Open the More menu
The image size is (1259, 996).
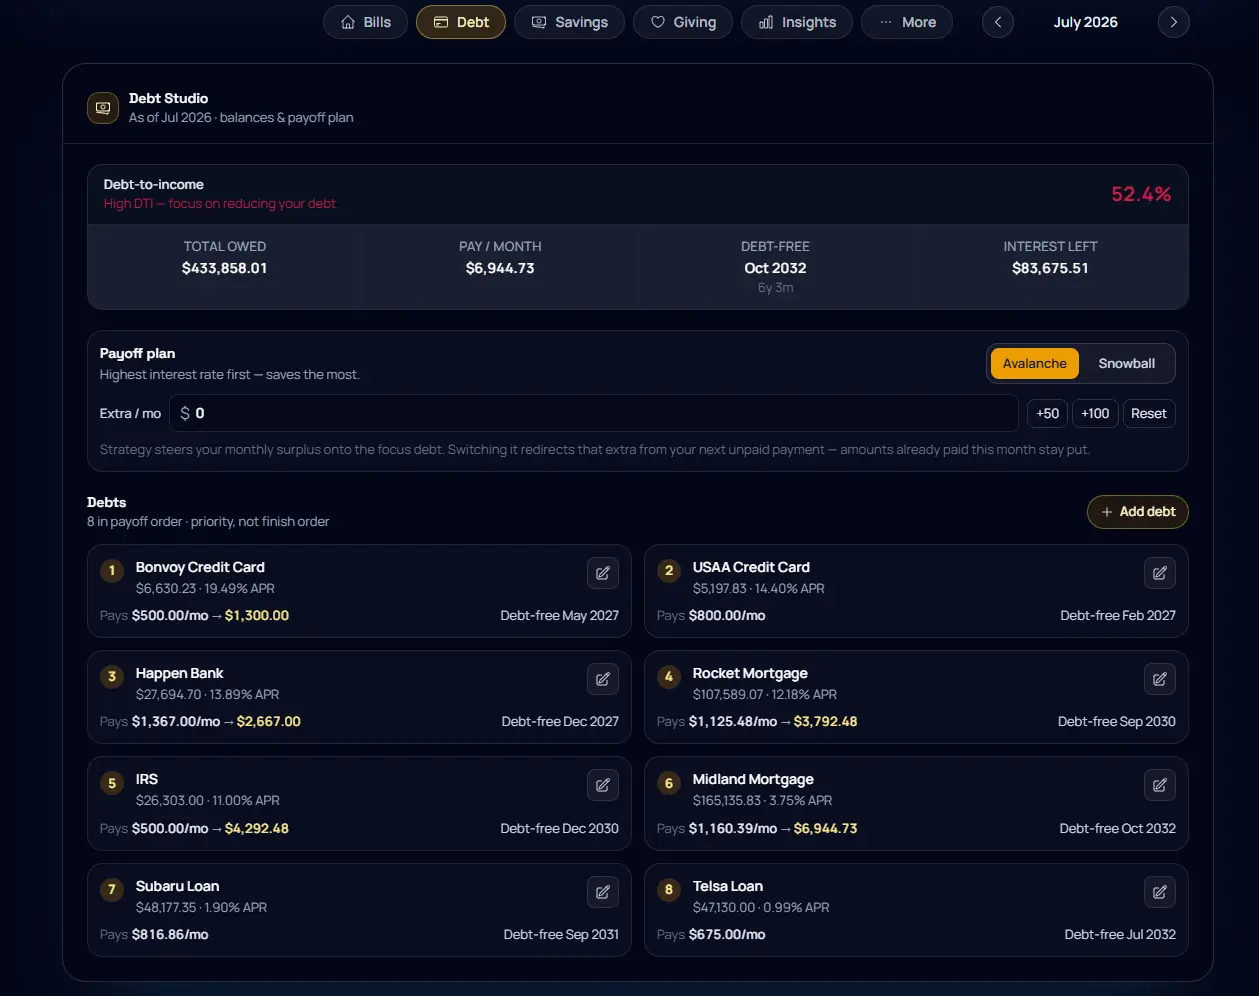[907, 22]
